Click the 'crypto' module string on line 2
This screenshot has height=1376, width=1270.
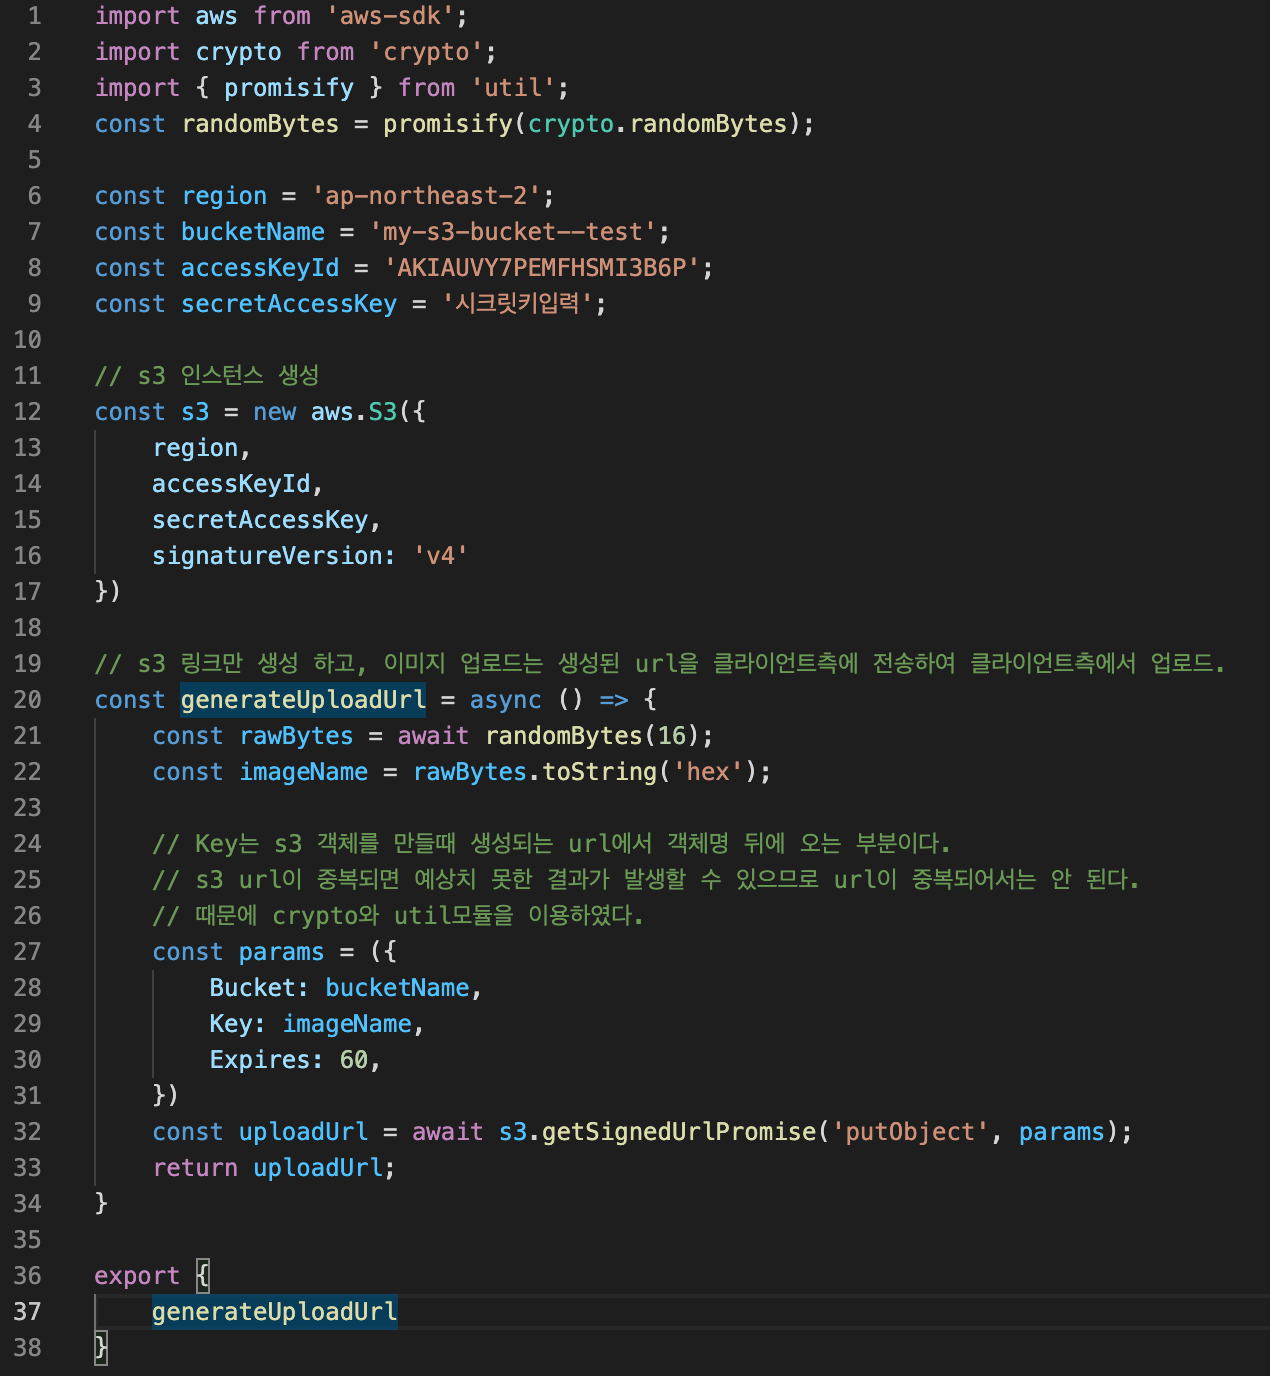[427, 52]
